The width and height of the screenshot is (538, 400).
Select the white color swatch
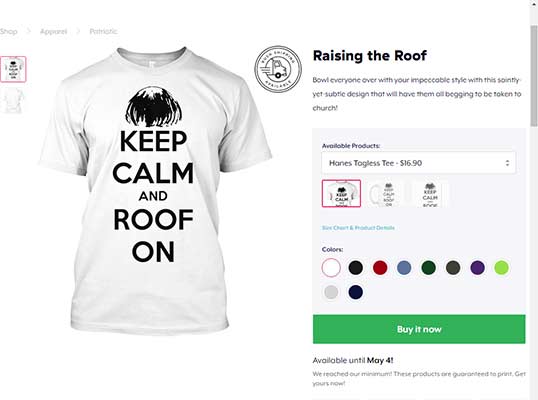(x=331, y=268)
